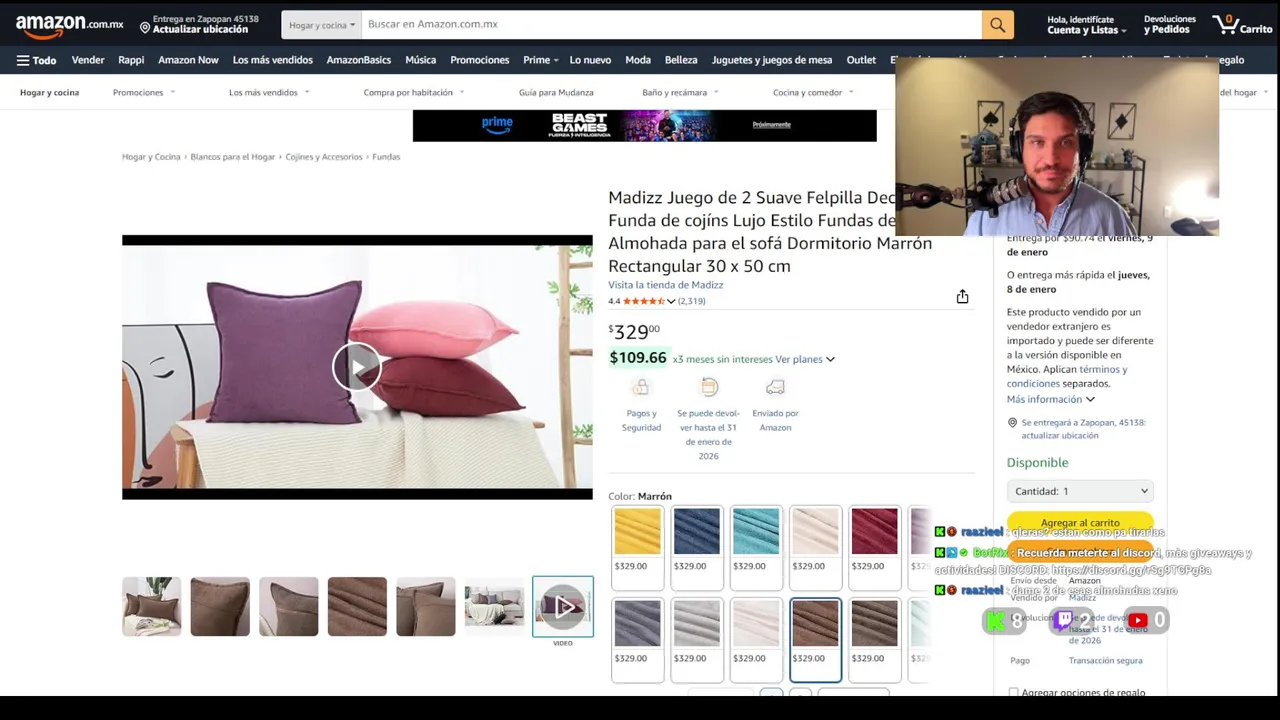
Task: Expand the rating breakdown chevron
Action: coord(671,301)
